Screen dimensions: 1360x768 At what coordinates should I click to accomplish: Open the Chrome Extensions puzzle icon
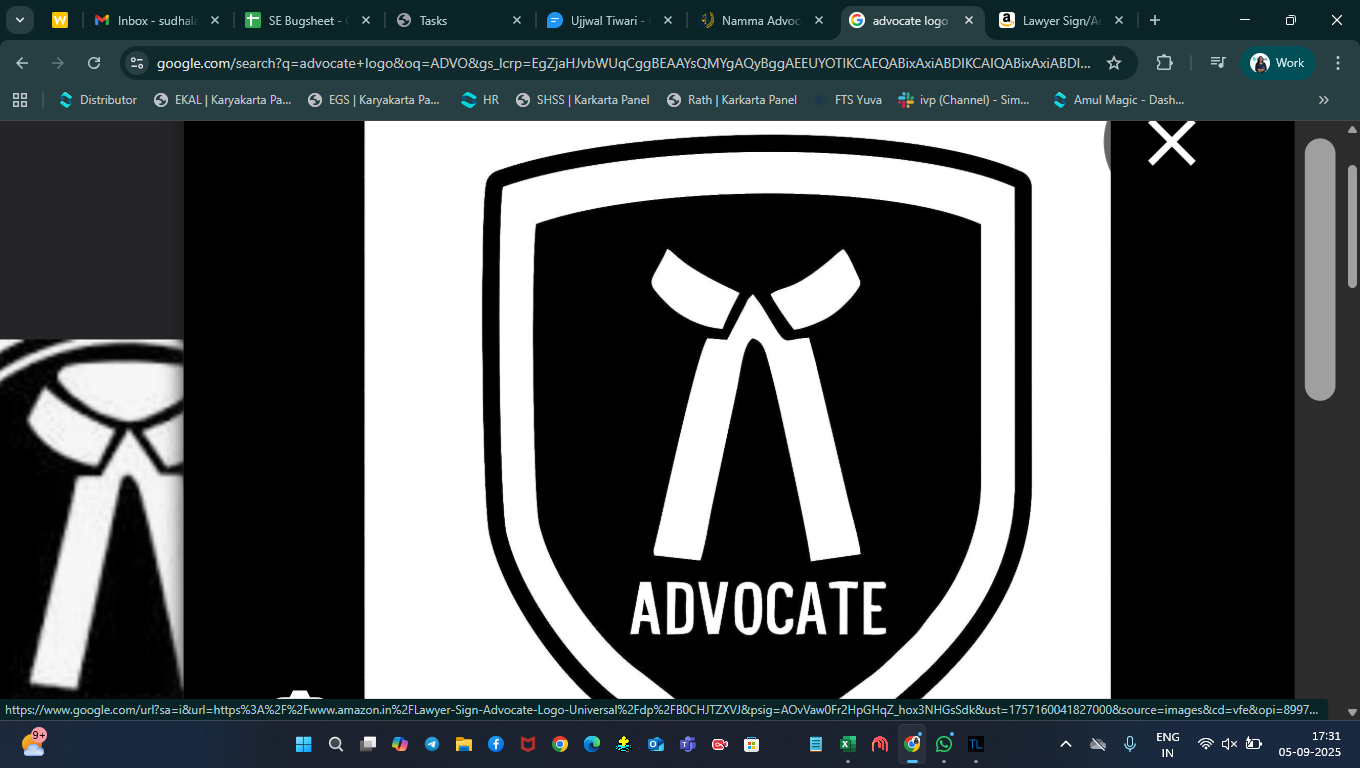(x=1164, y=63)
